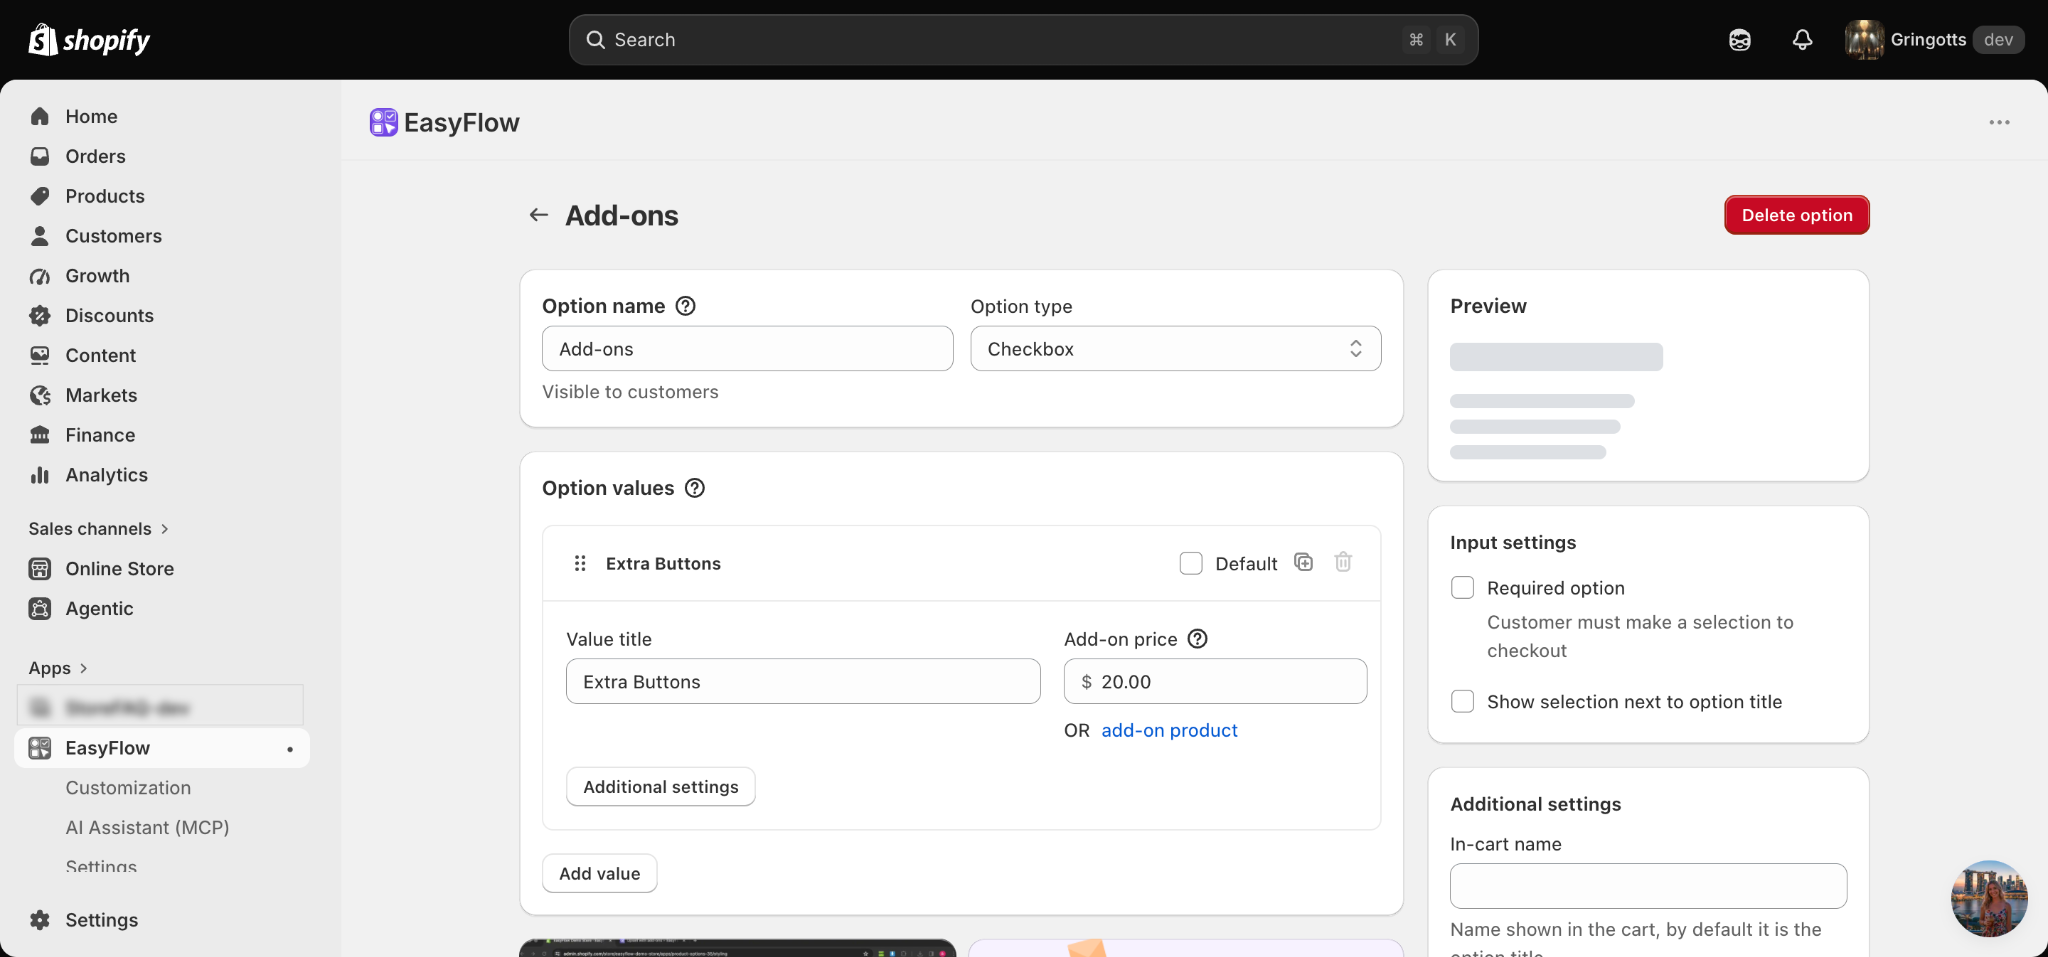Open Content page
This screenshot has width=2048, height=957.
pos(100,355)
